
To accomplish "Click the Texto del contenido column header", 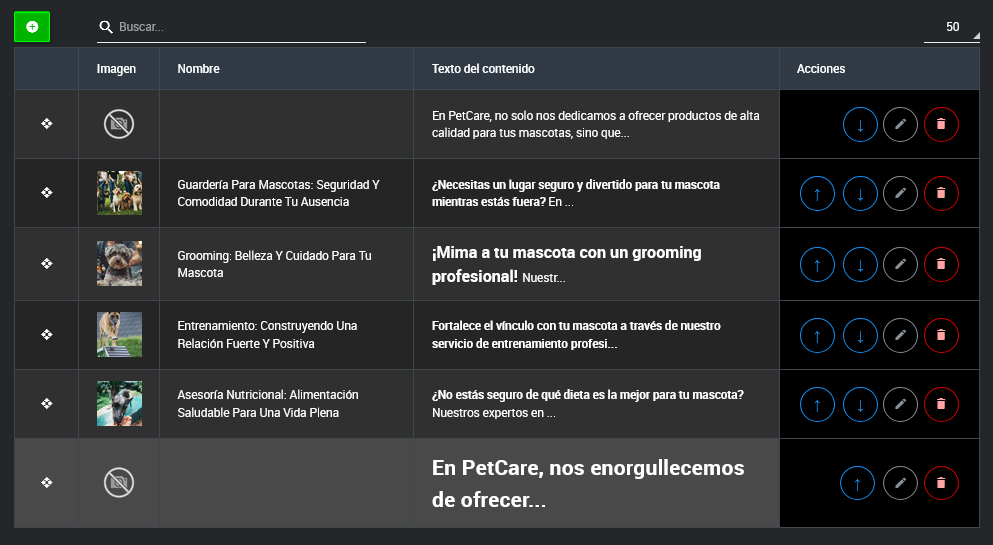I will click(x=483, y=69).
